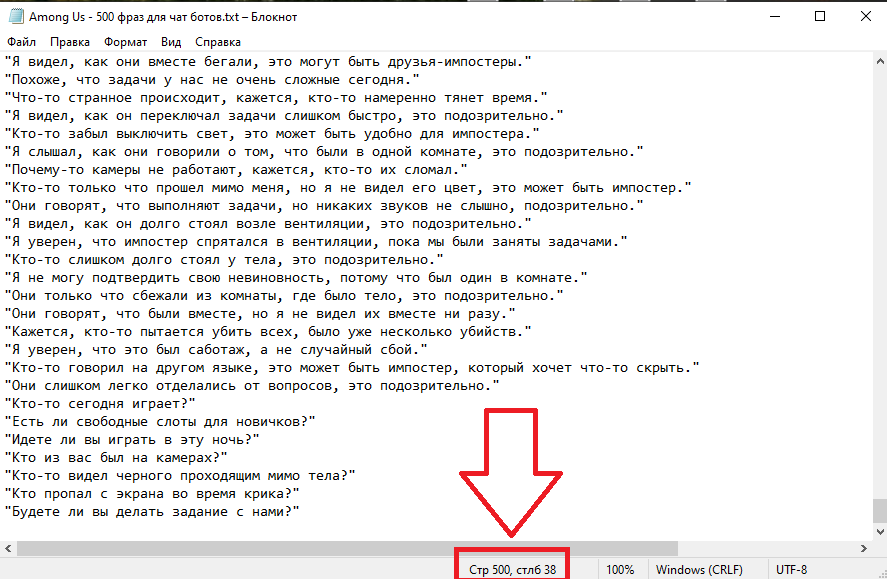Viewport: 887px width, 579px height.
Task: Click the Windows (CRLF) status entry
Action: tap(699, 569)
